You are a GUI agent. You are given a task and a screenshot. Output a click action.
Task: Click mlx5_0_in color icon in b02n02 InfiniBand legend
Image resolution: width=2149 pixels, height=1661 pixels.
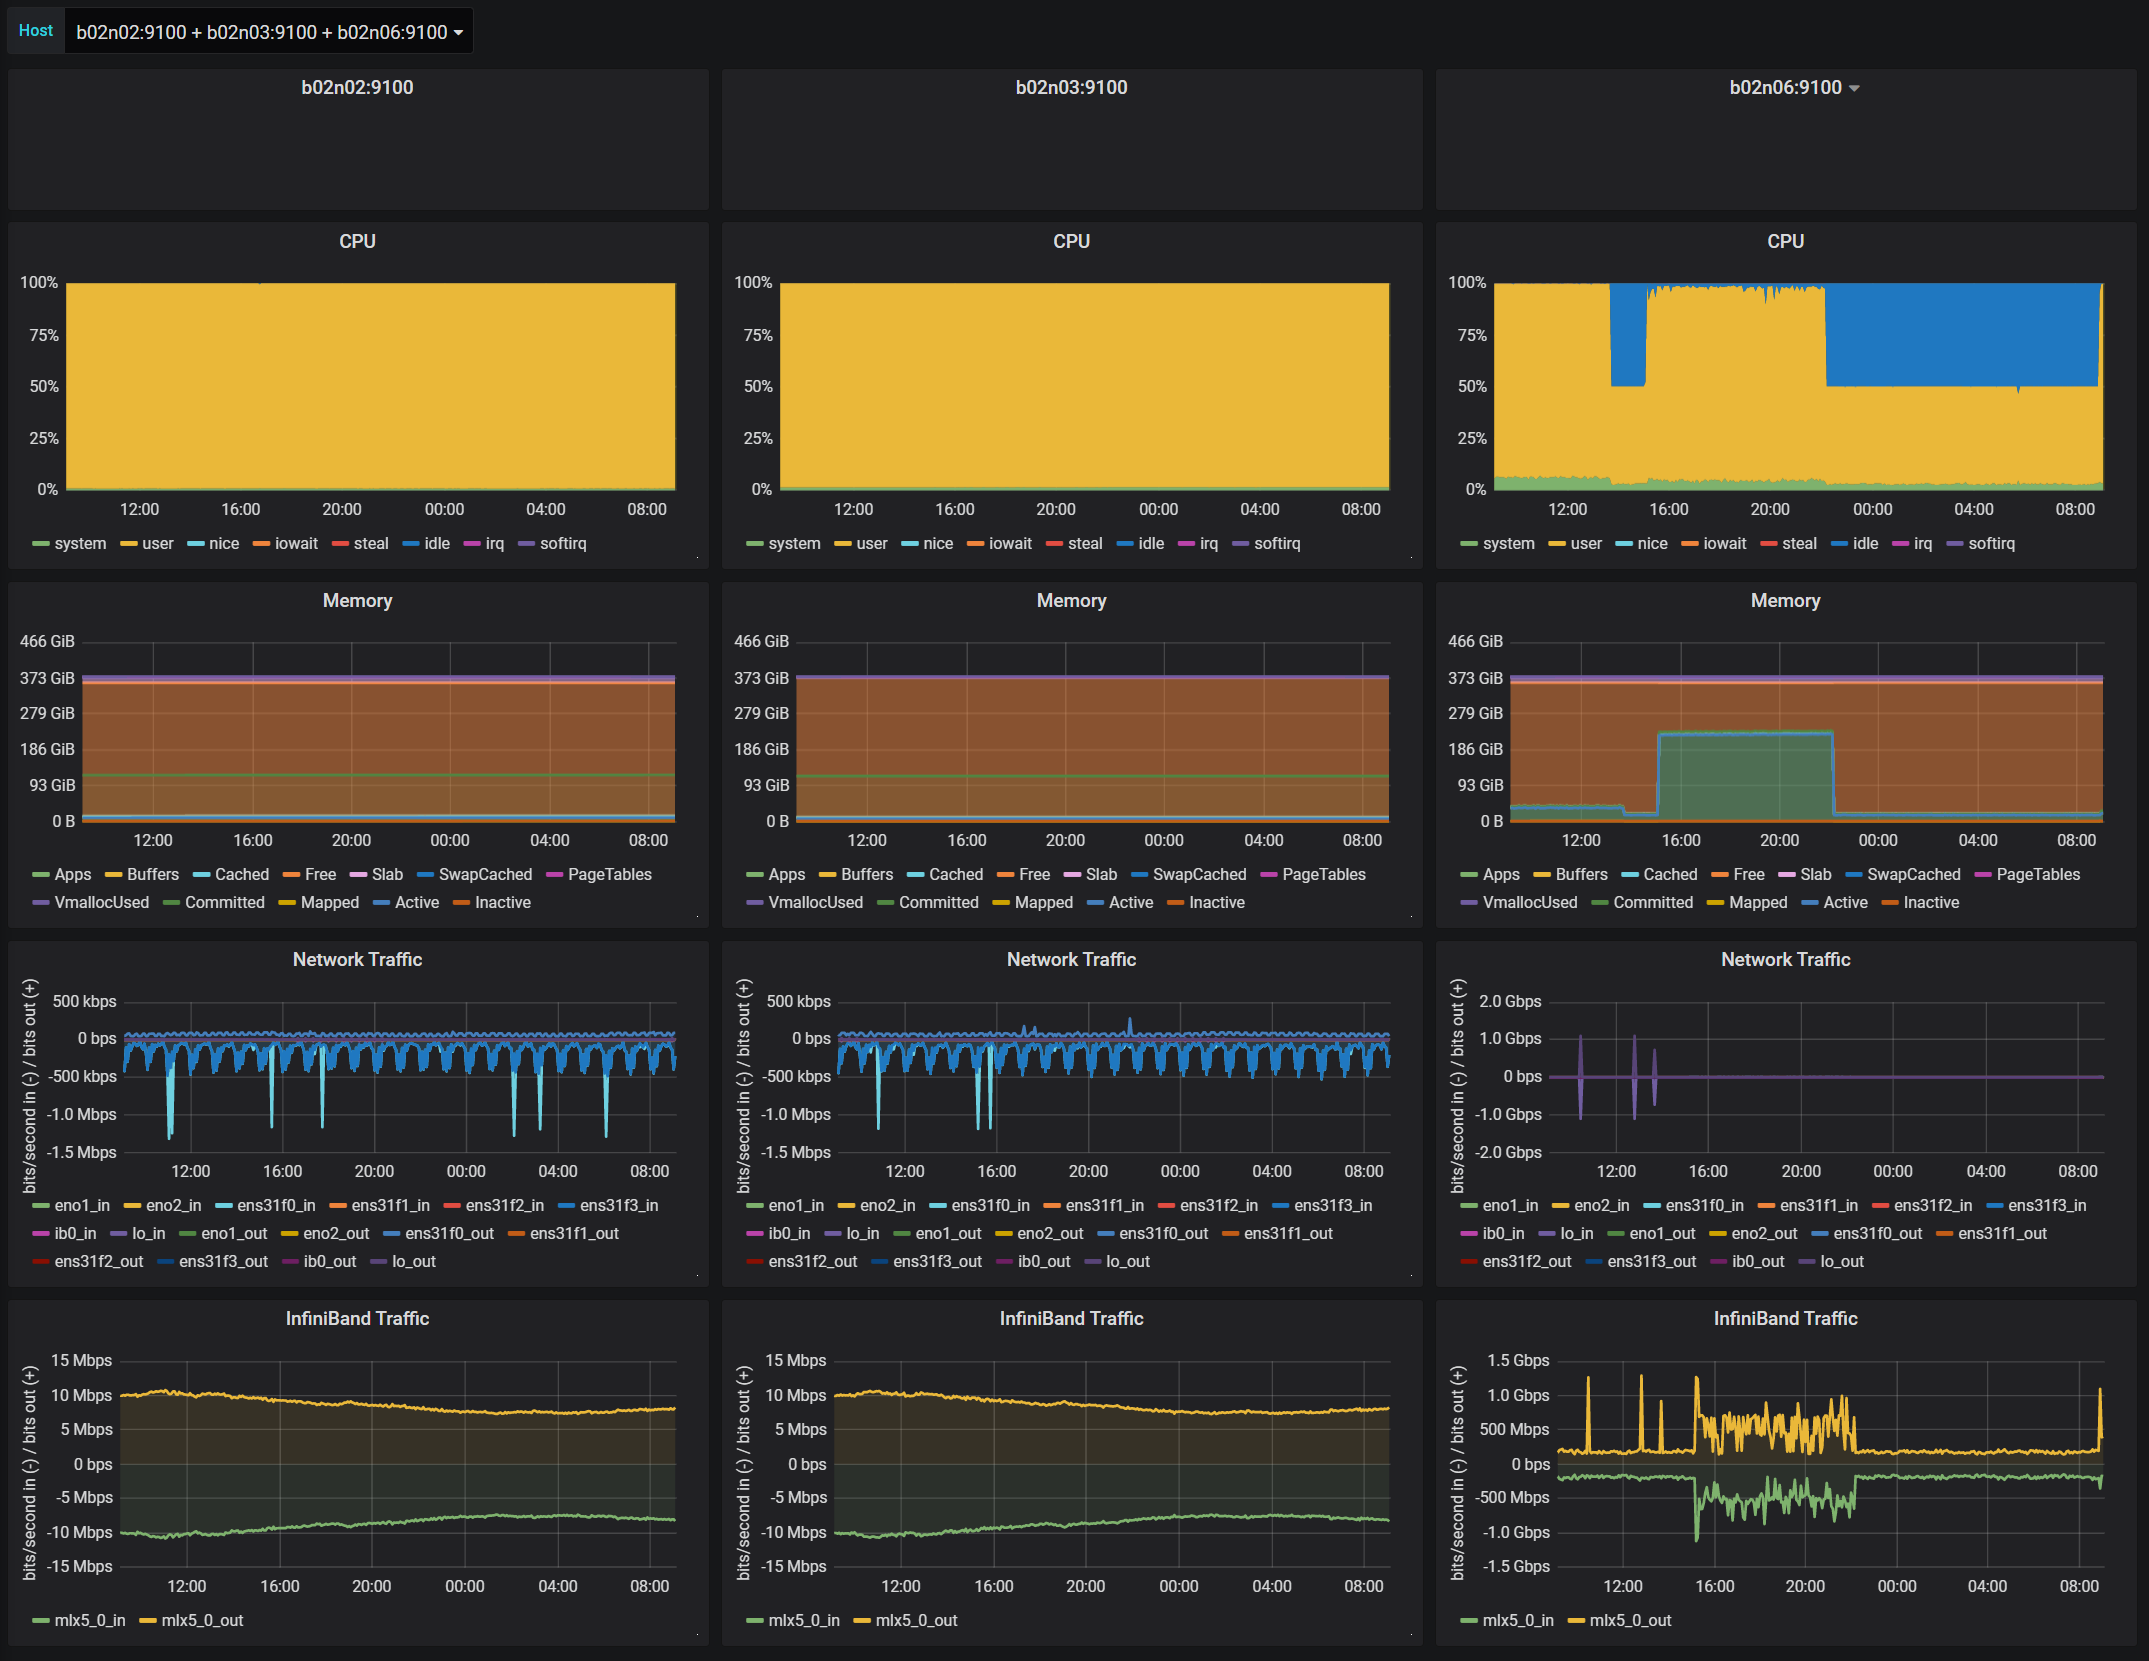[40, 1621]
